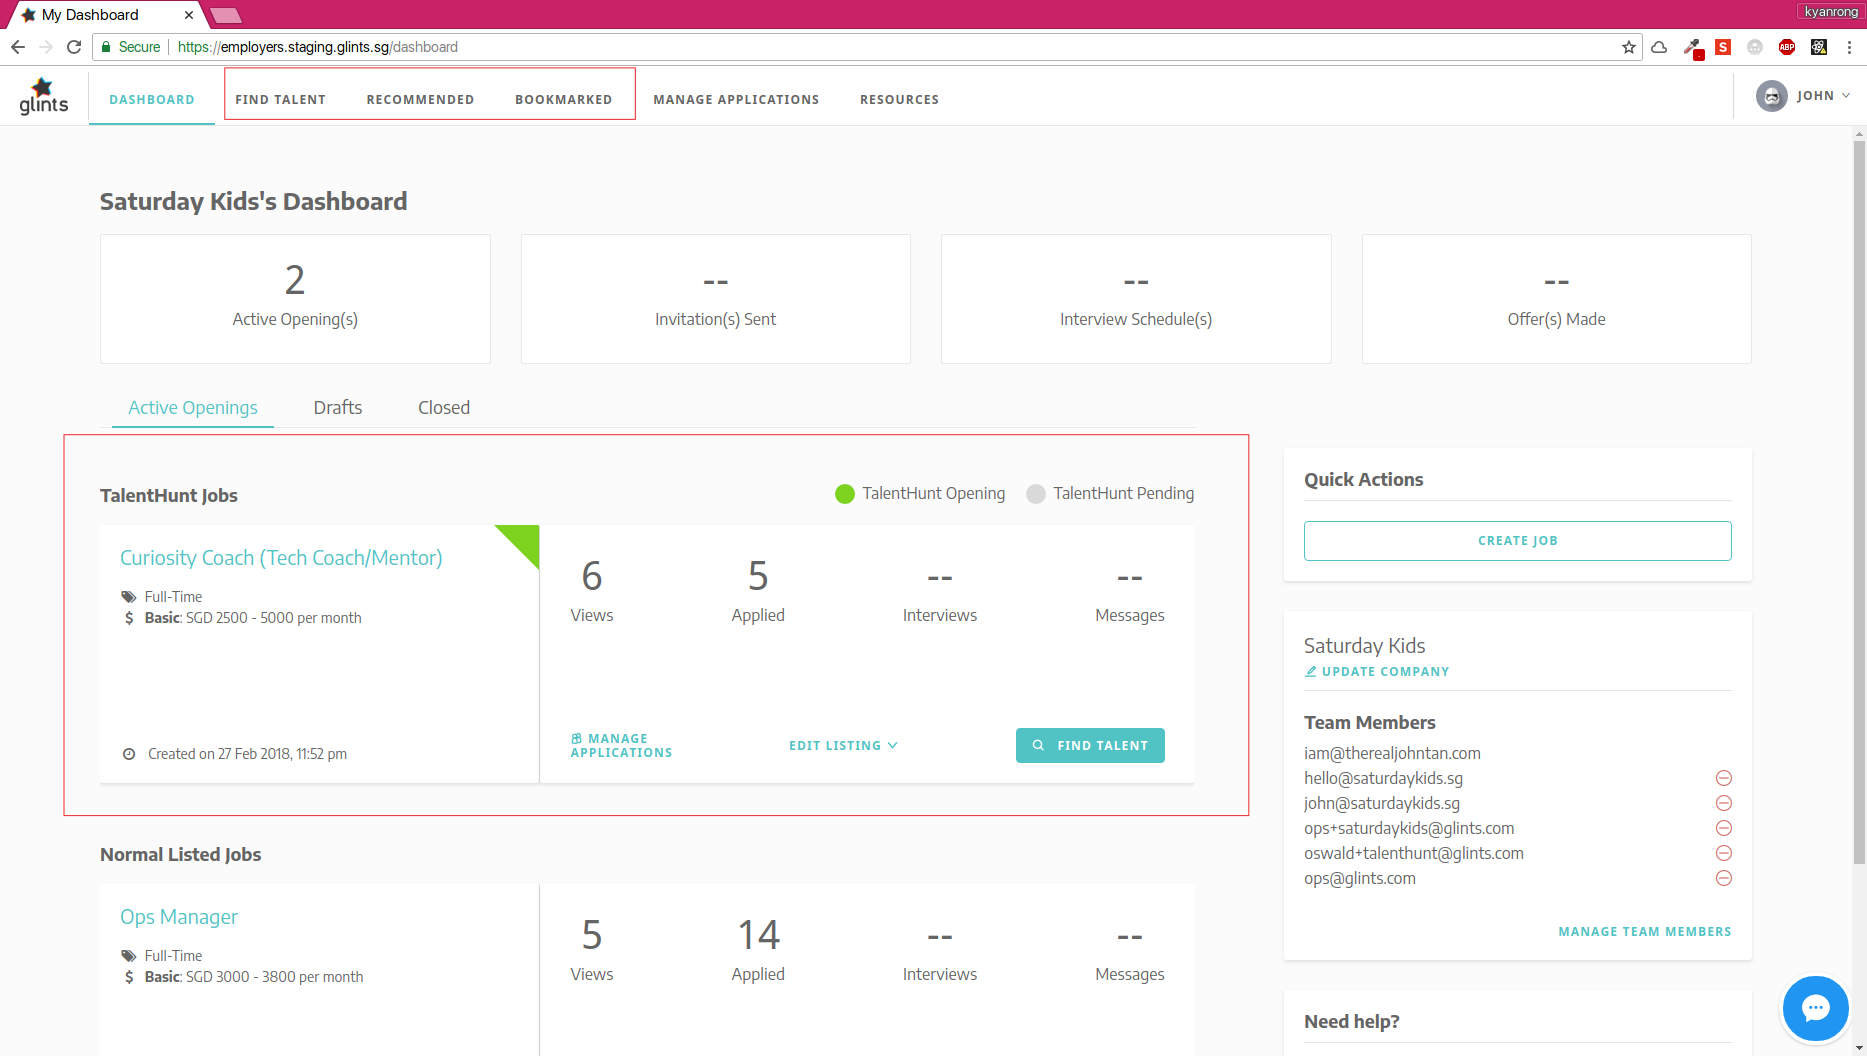
Task: Click the pencil icon next to Update Company
Action: coord(1310,671)
